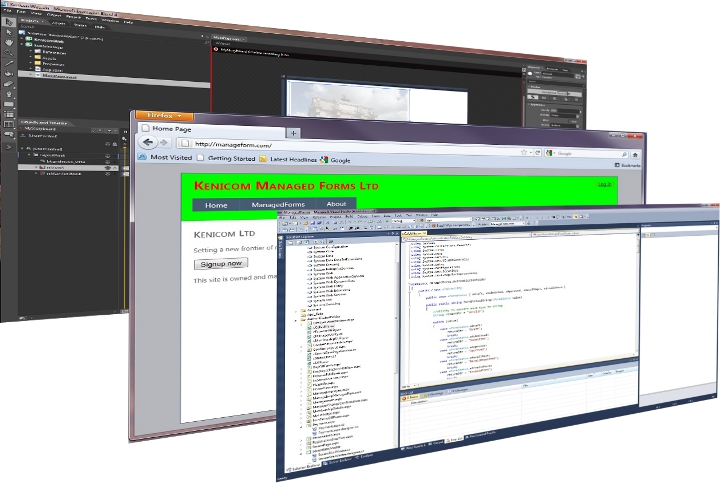Toggle the lock-all icon in Objects and Timeline

(115, 144)
